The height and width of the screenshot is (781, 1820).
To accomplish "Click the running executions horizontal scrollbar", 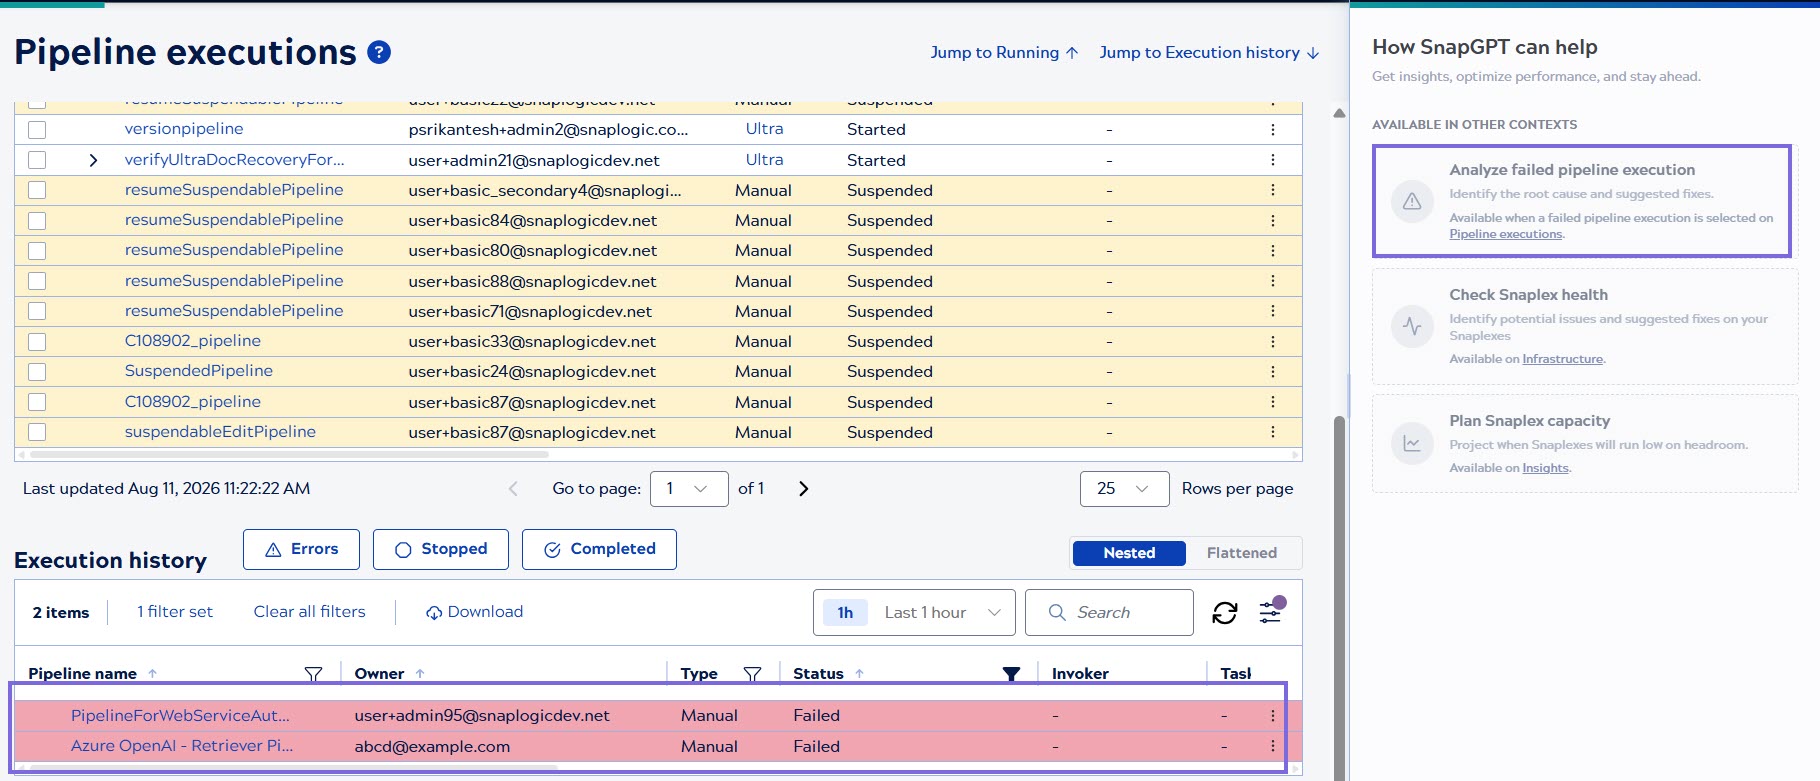I will 289,455.
